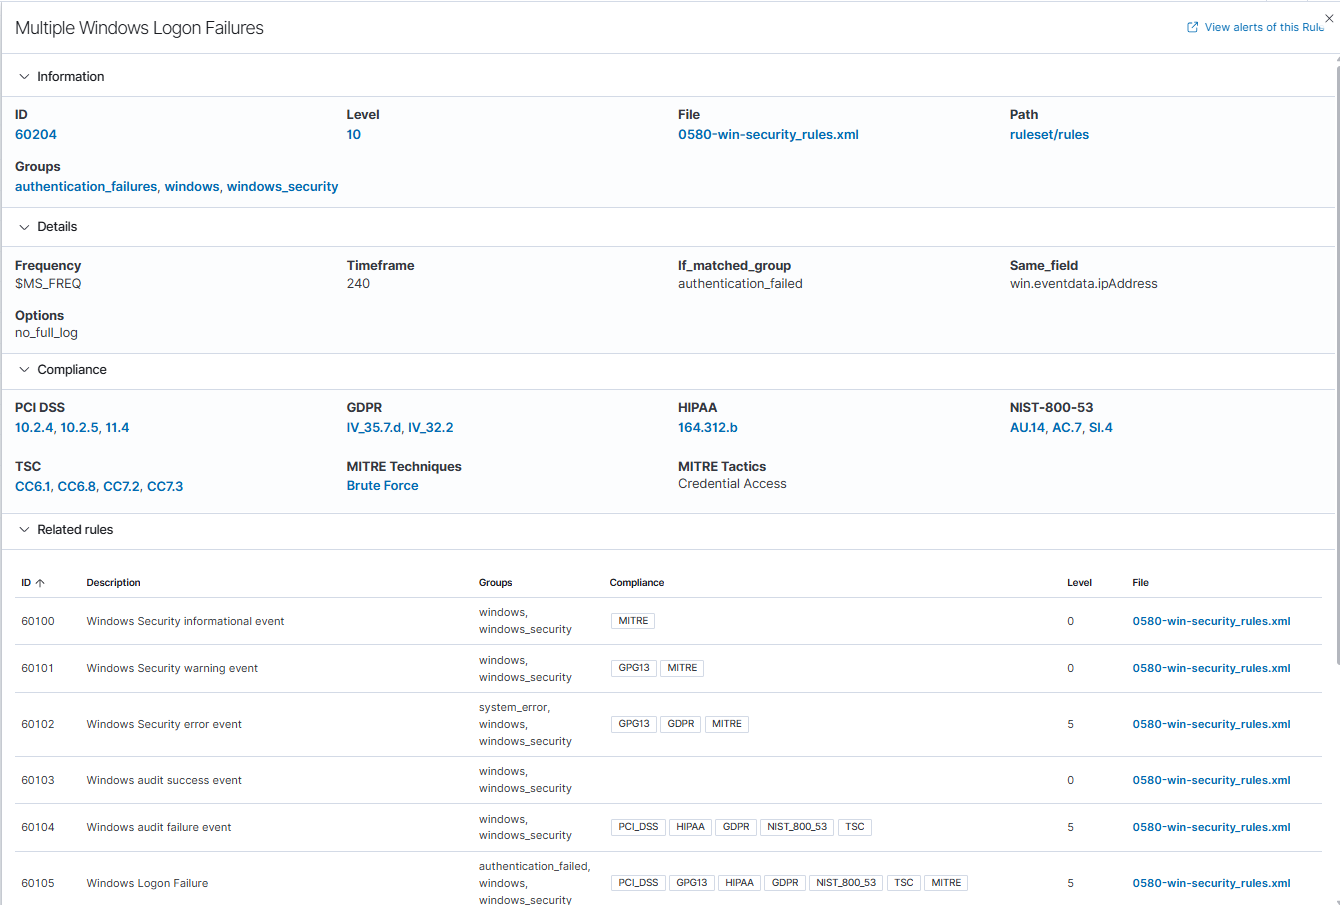Click NIST_800_53 badge in row 60105
1340x905 pixels.
pos(846,883)
